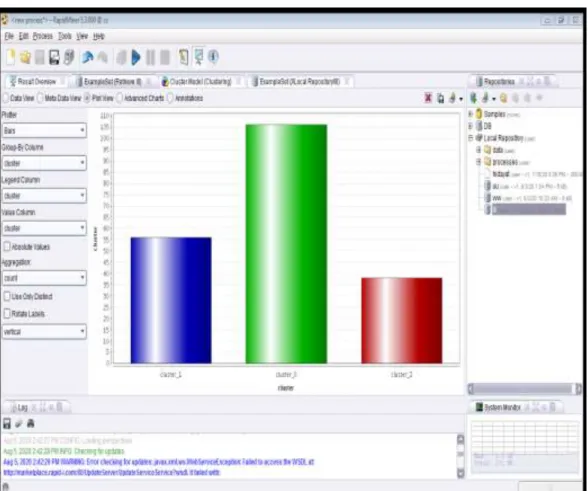Click the save log icon in Log panel
Viewport: 588px width, 491px height.
tap(7, 423)
